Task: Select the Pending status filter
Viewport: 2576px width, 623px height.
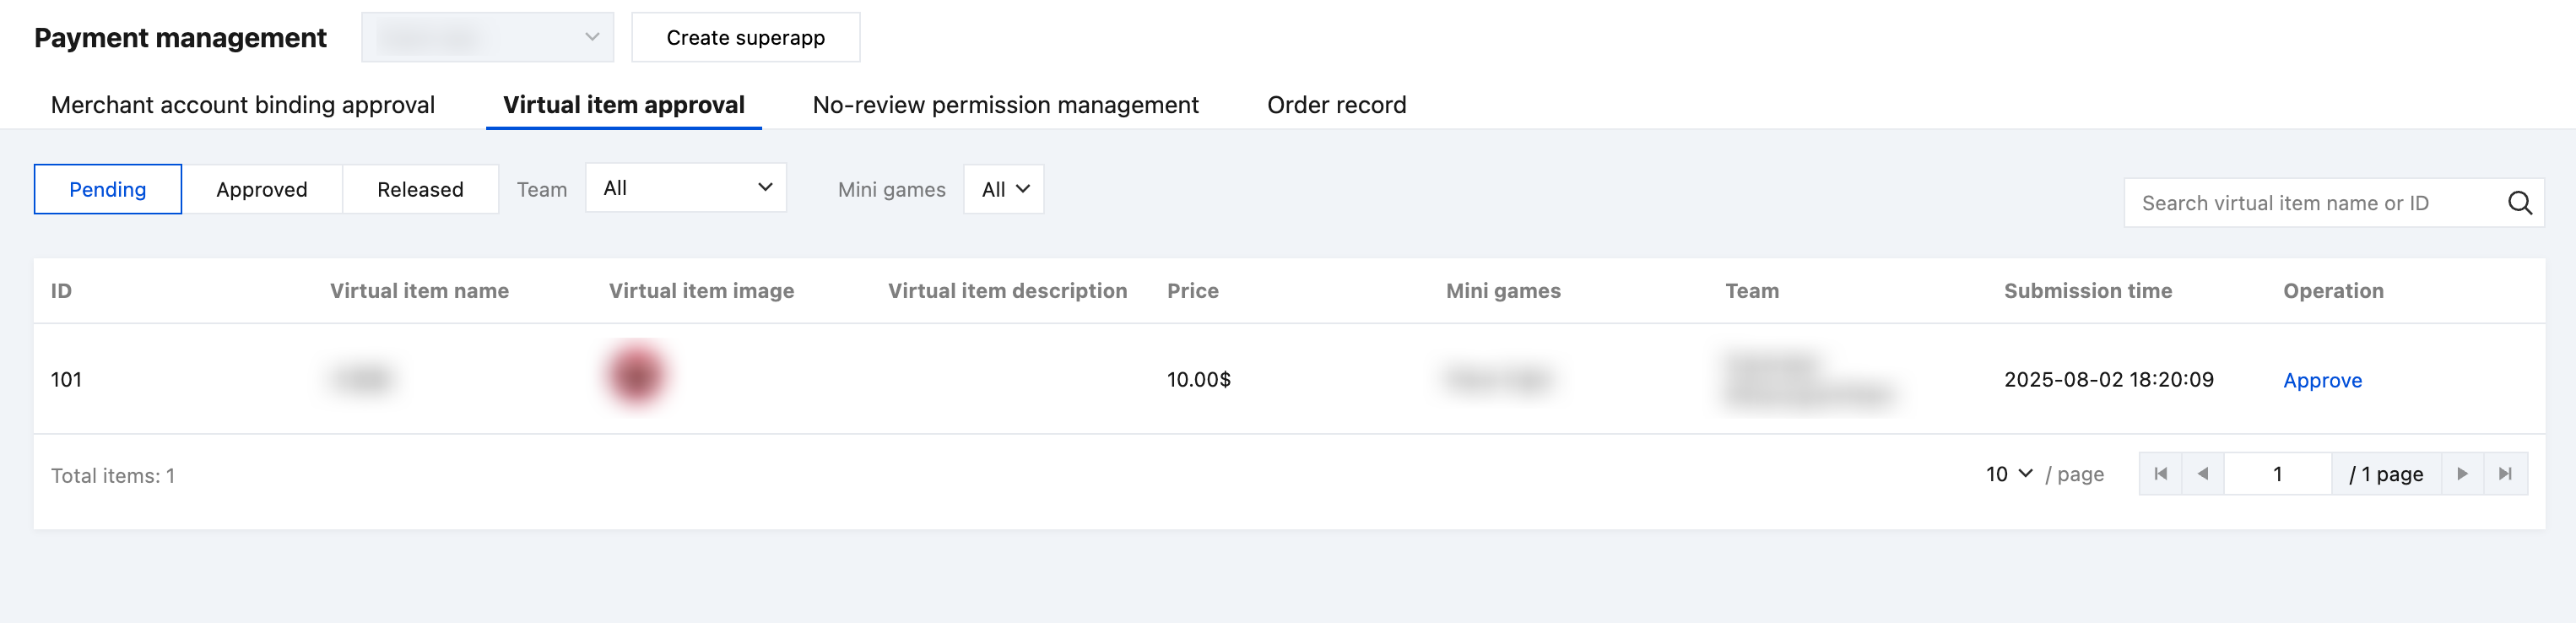Action: click(108, 189)
